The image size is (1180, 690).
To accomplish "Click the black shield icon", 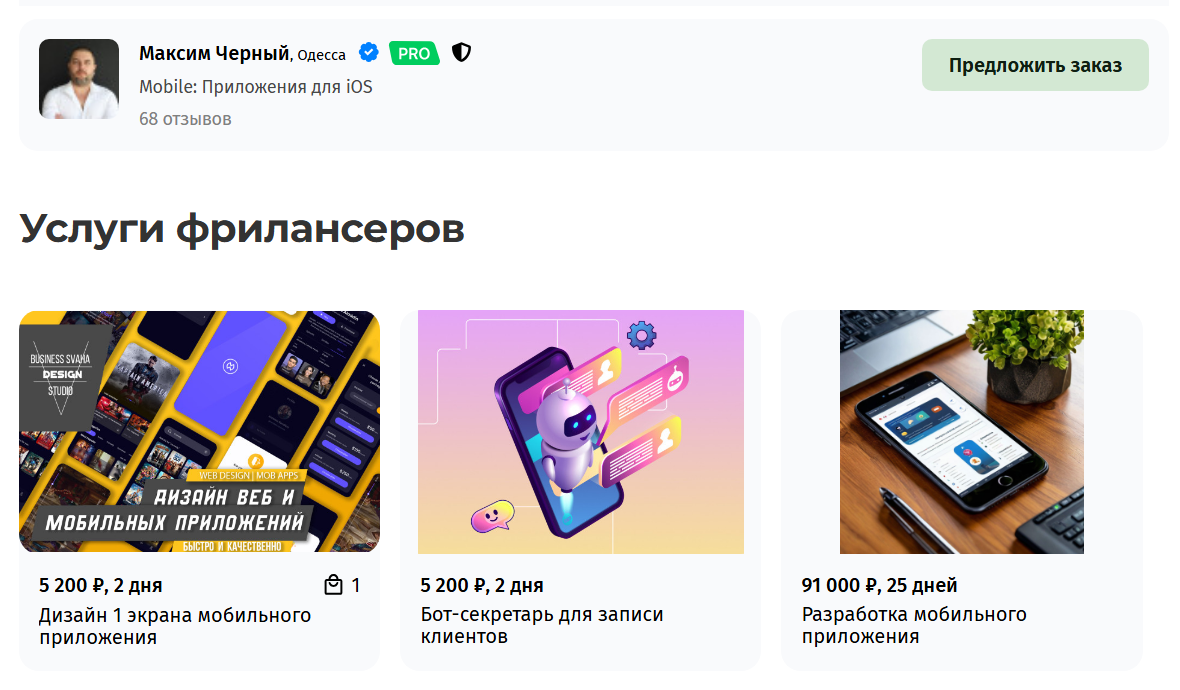I will click(x=461, y=53).
